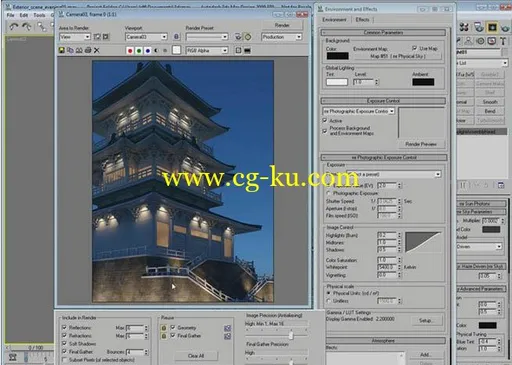Toggle the red channel button
The image size is (512, 365).
pyautogui.click(x=130, y=51)
